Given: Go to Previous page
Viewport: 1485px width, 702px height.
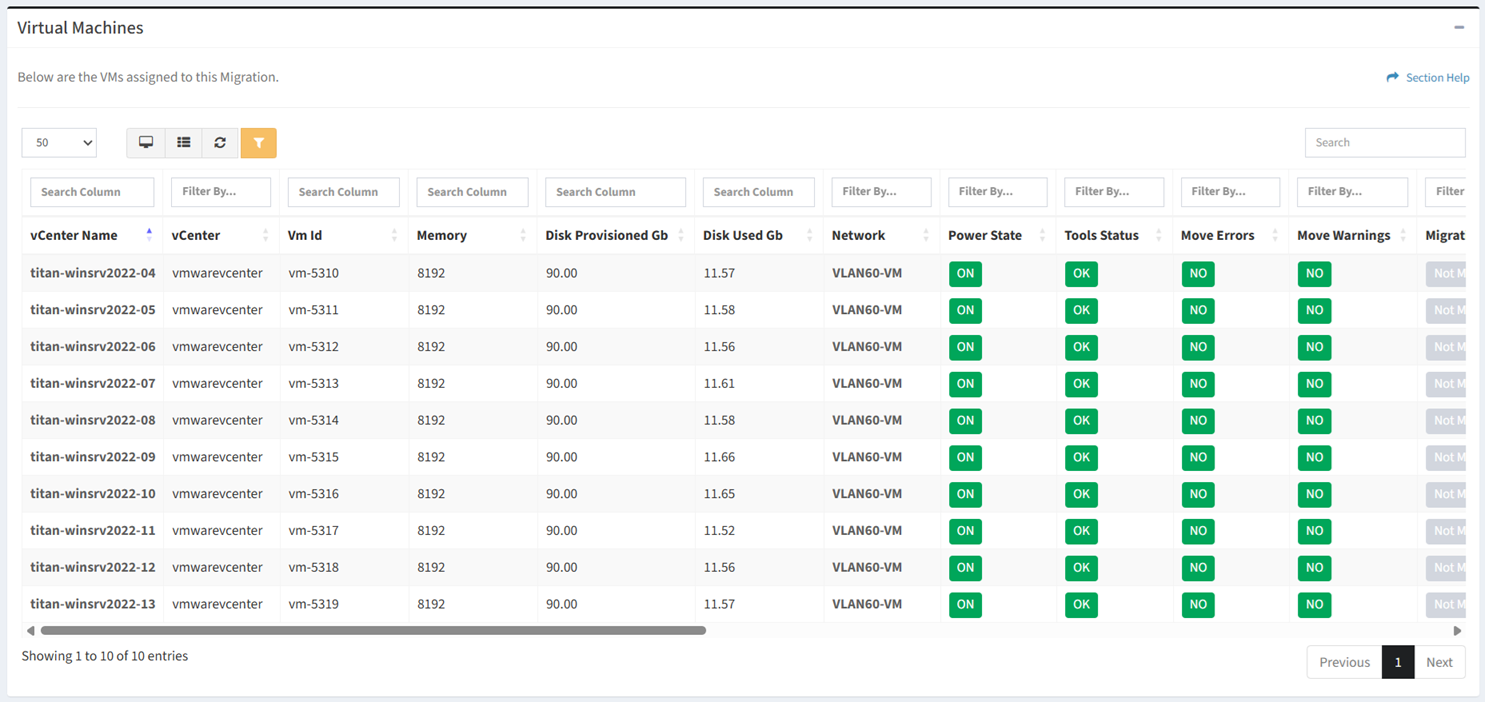Looking at the screenshot, I should coord(1344,662).
